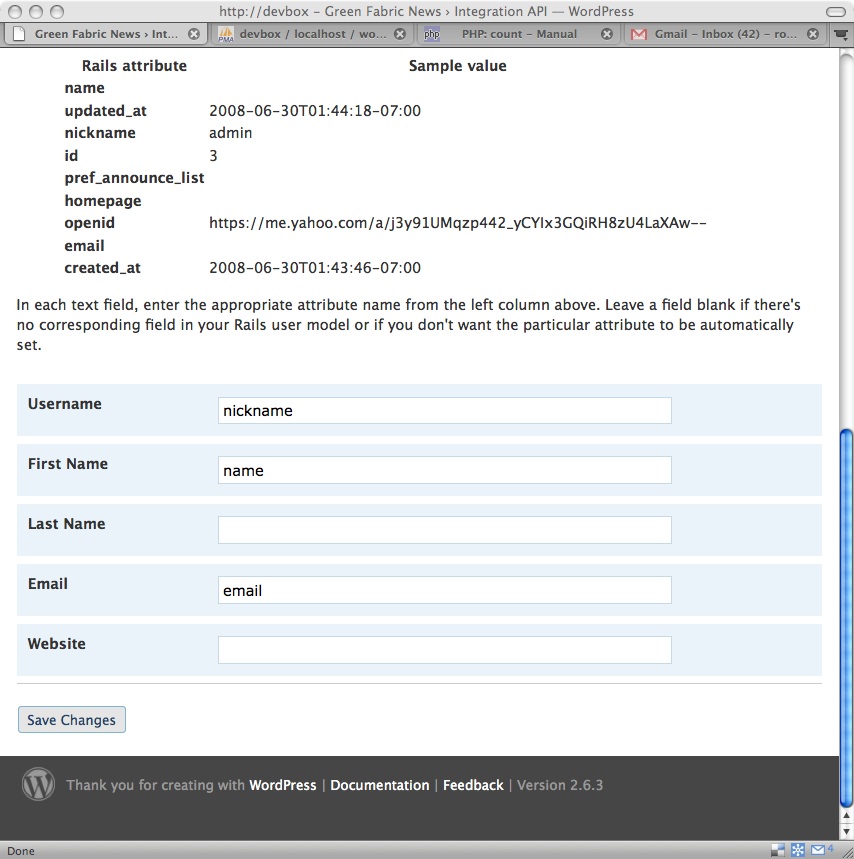The height and width of the screenshot is (859, 854).
Task: Click the 'Done' status bar text
Action: click(x=21, y=851)
